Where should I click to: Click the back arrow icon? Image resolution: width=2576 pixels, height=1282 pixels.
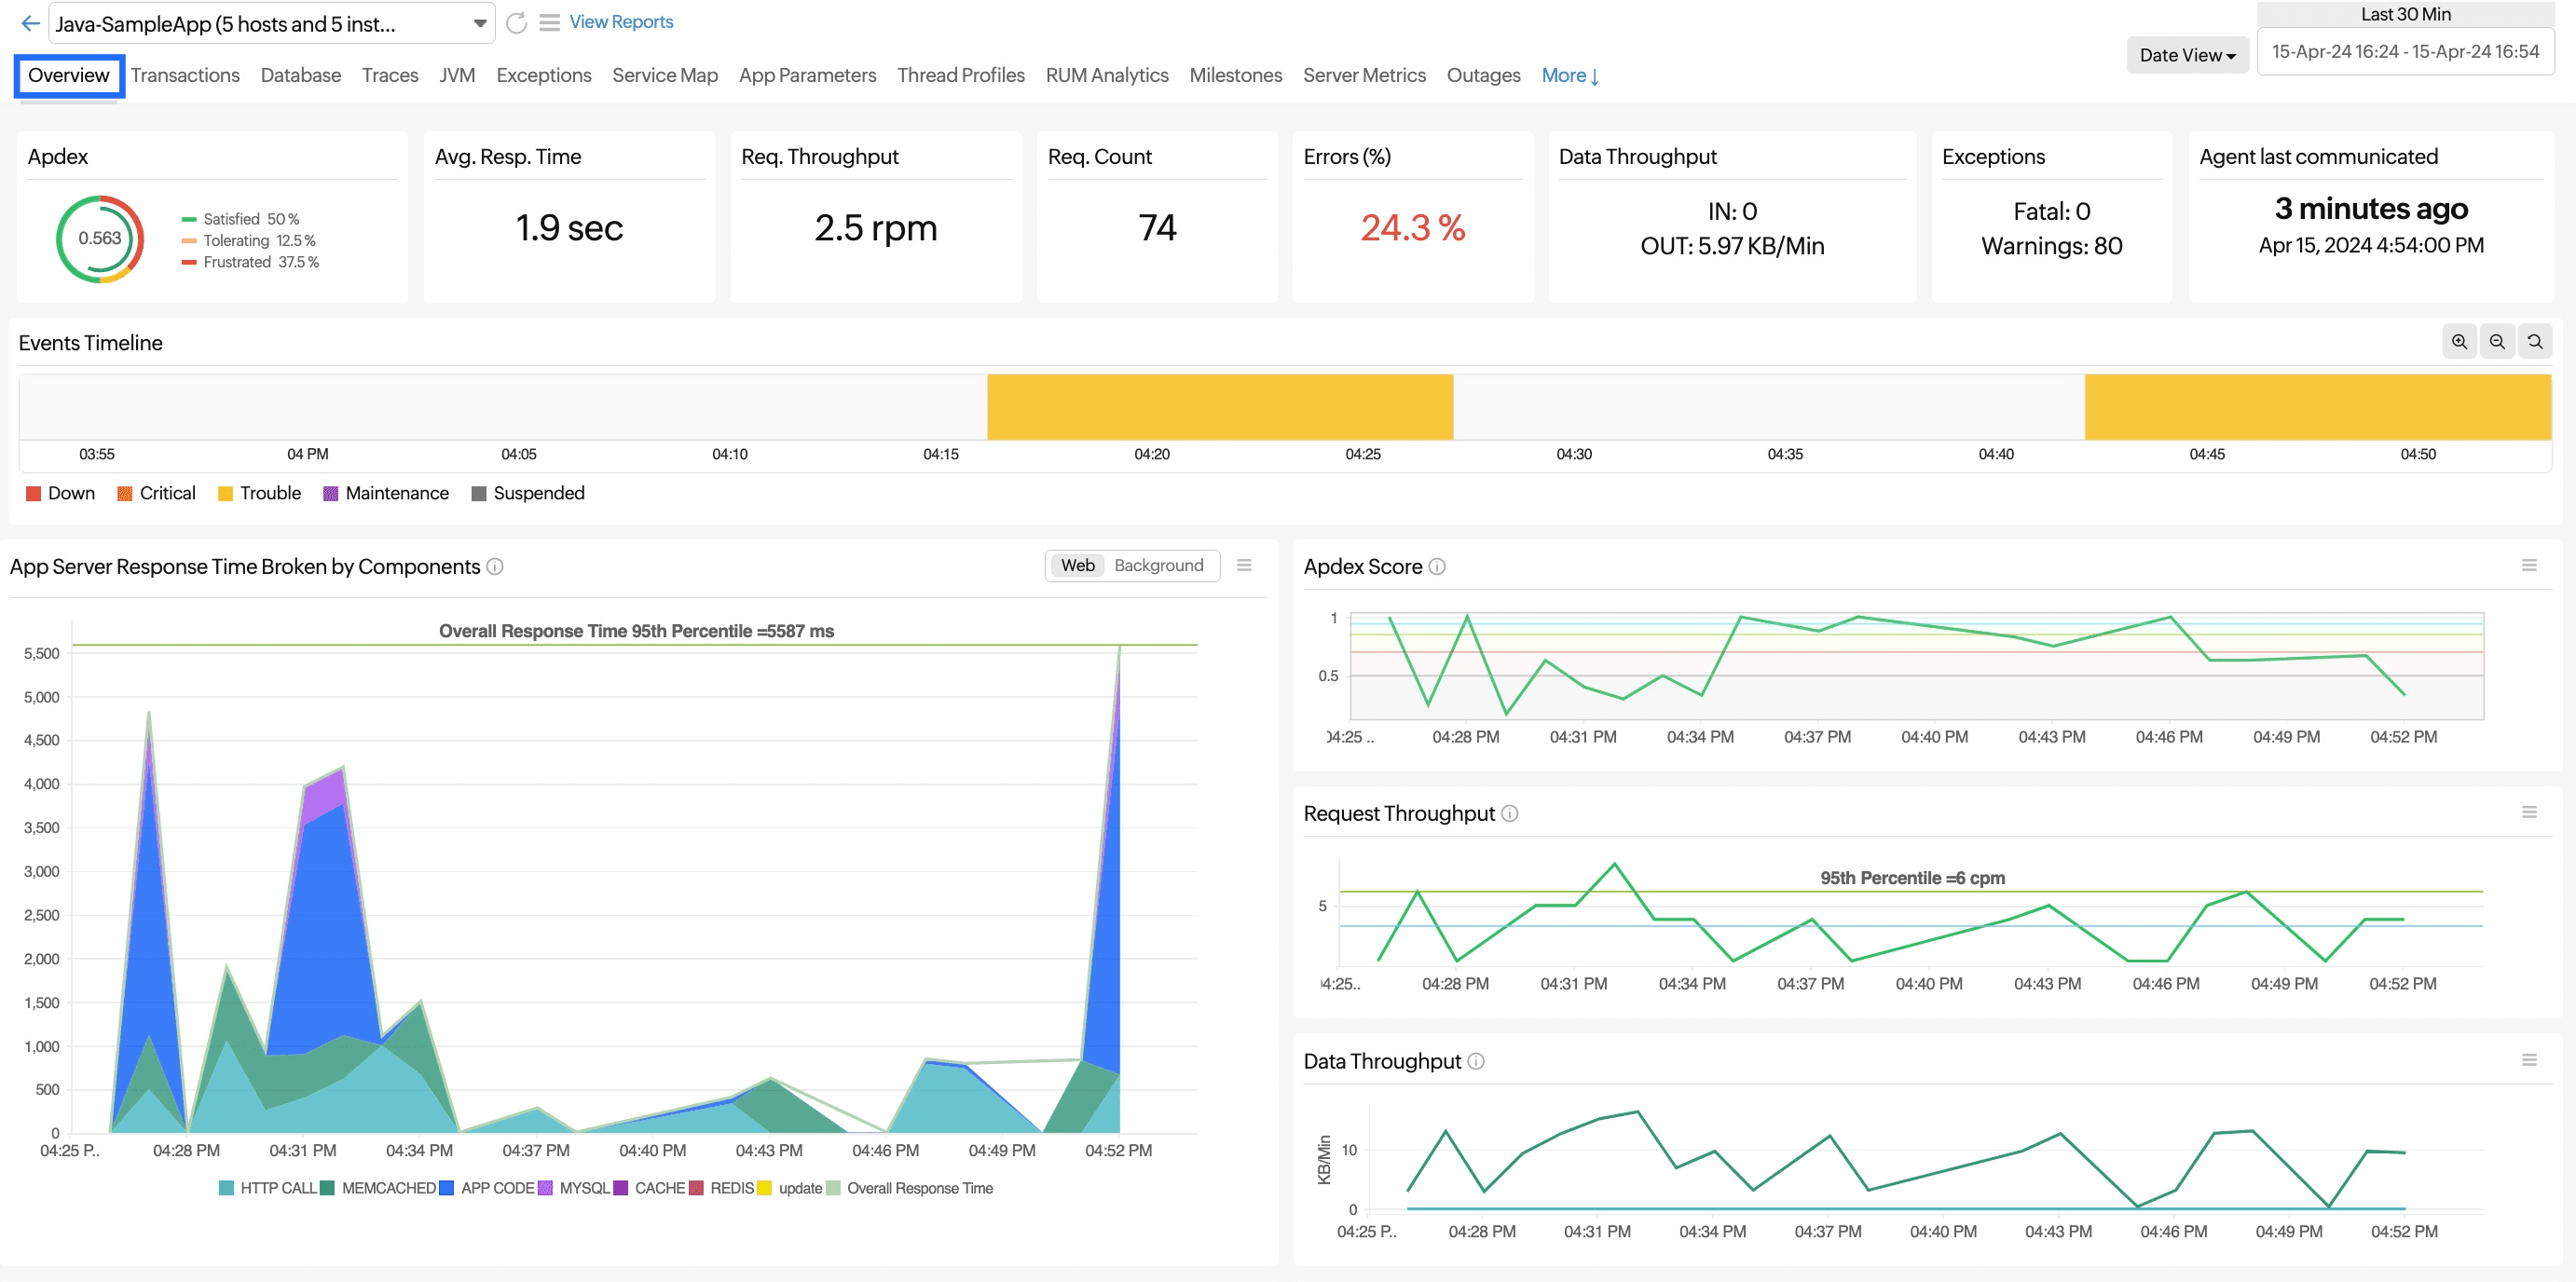(30, 23)
